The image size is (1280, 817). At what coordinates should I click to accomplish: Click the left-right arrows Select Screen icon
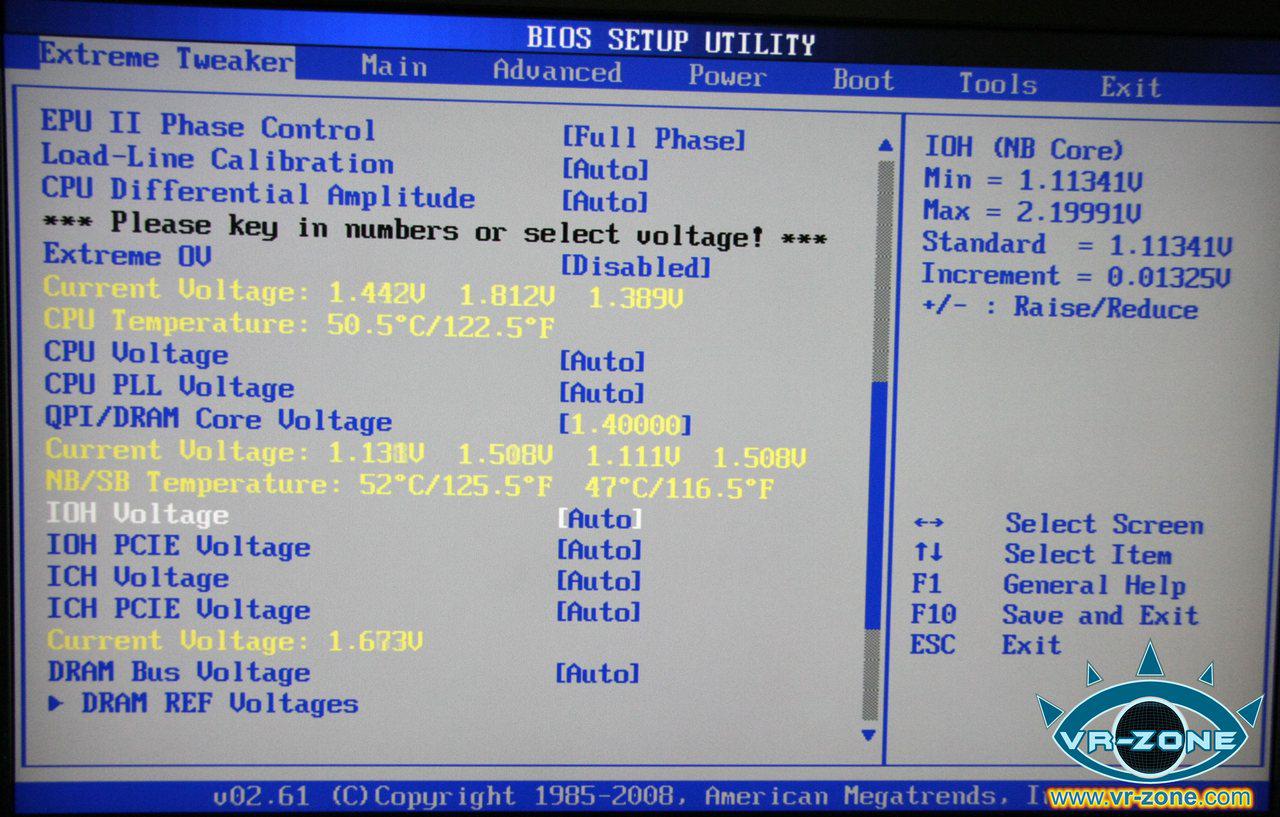click(x=928, y=523)
